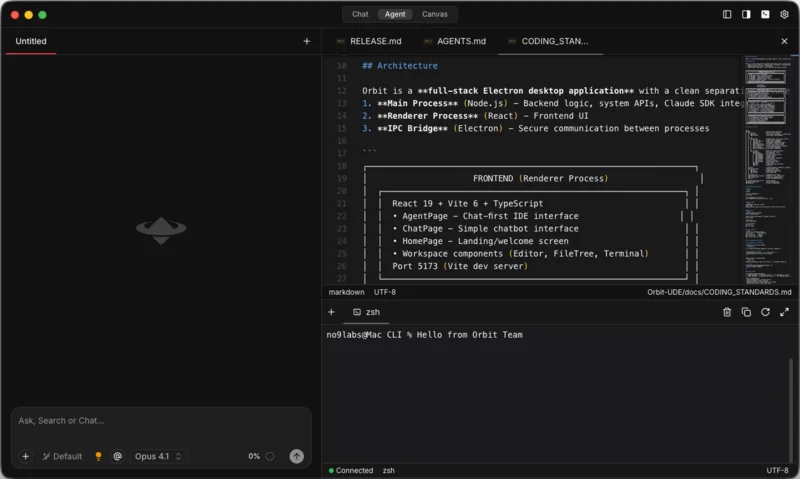The width and height of the screenshot is (800, 479).
Task: Click the terminal vertical scrollbar
Action: point(791,411)
